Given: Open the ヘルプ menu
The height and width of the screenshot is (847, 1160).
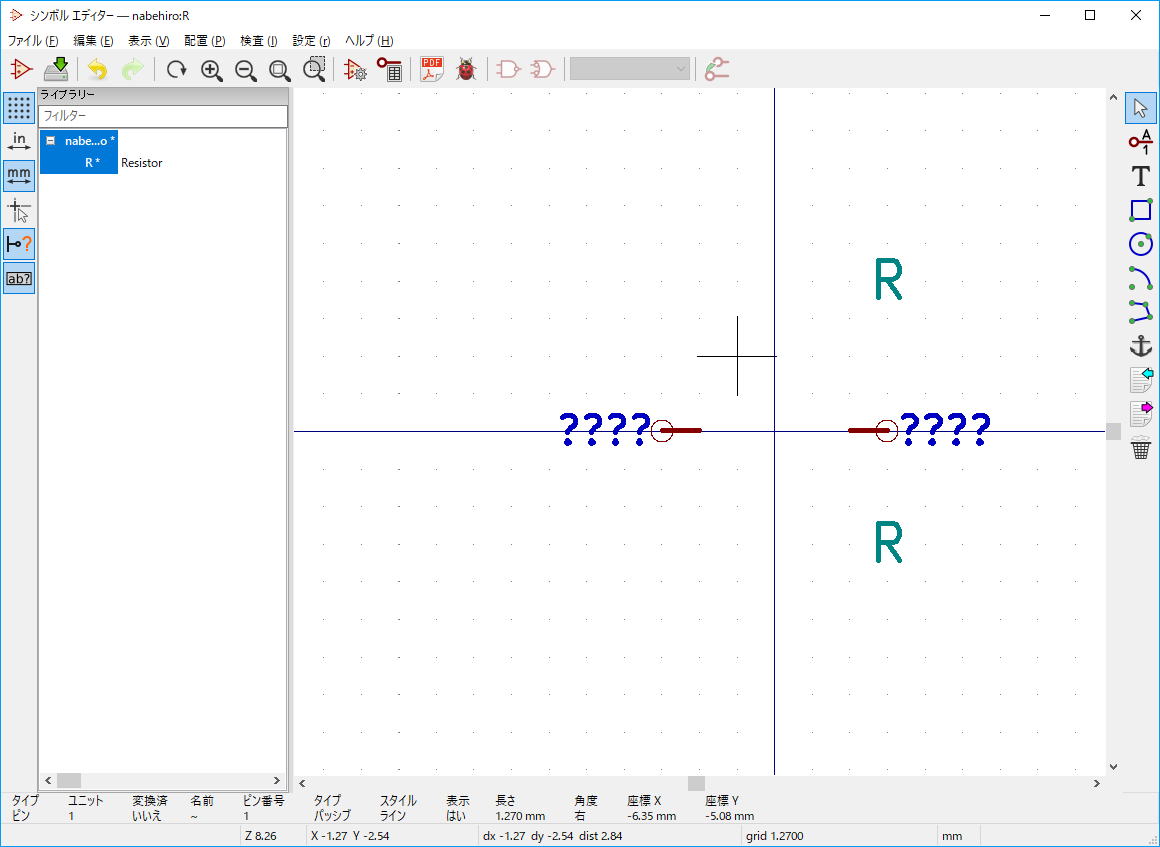Looking at the screenshot, I should click(369, 41).
